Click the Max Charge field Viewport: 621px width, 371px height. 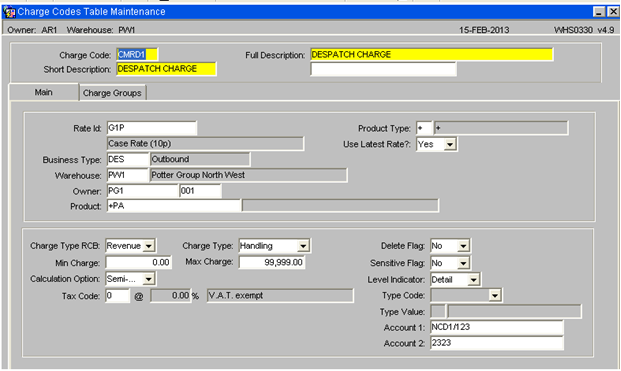click(x=272, y=263)
